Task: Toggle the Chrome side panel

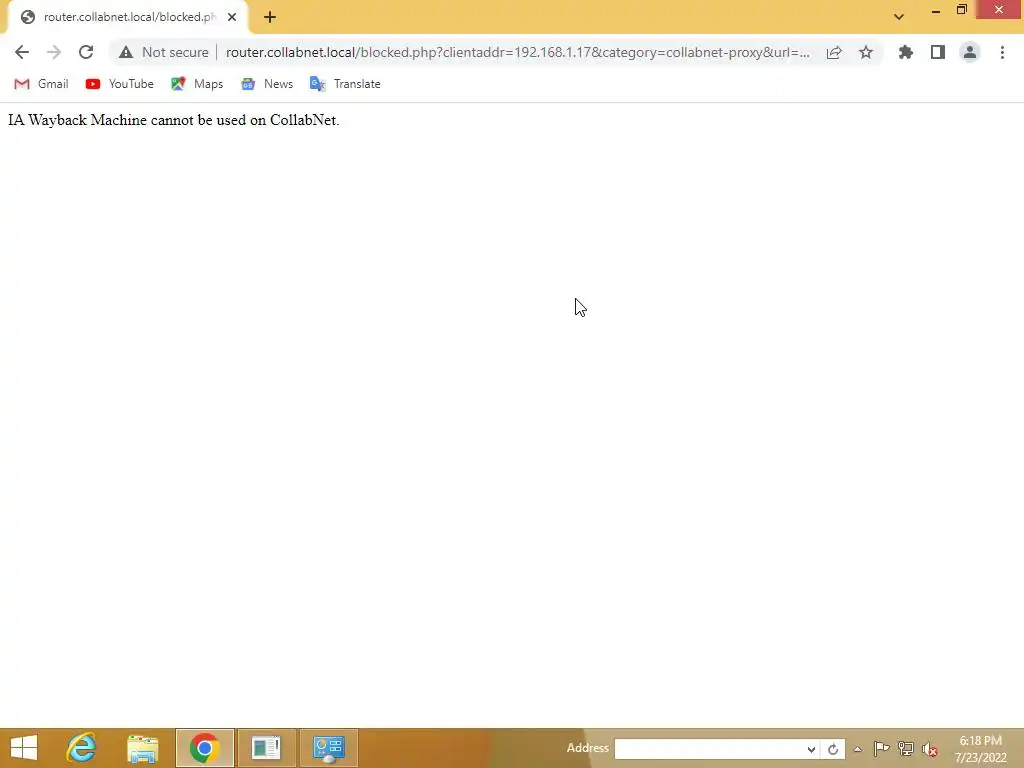Action: (938, 52)
